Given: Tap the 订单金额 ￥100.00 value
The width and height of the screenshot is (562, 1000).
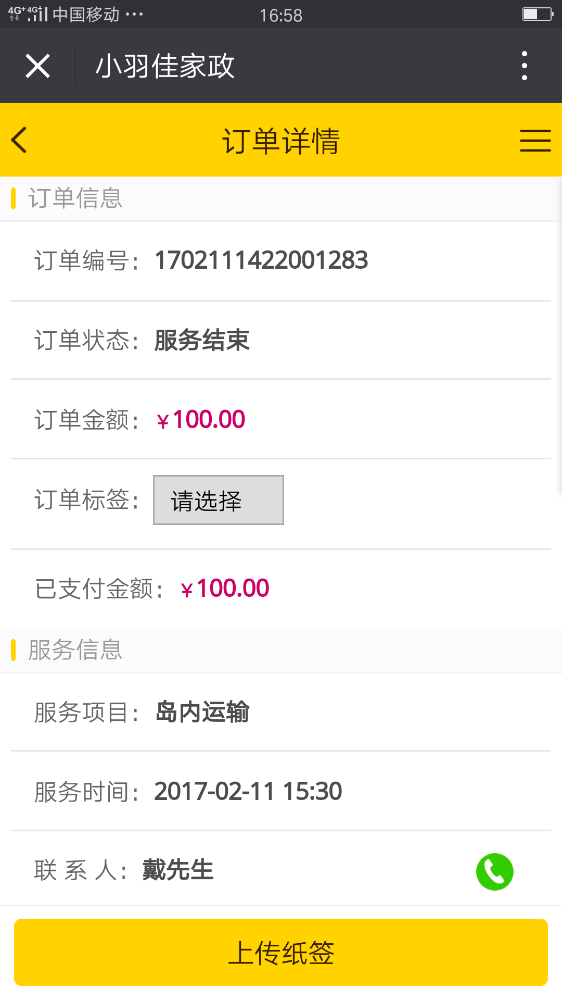Looking at the screenshot, I should [x=200, y=420].
